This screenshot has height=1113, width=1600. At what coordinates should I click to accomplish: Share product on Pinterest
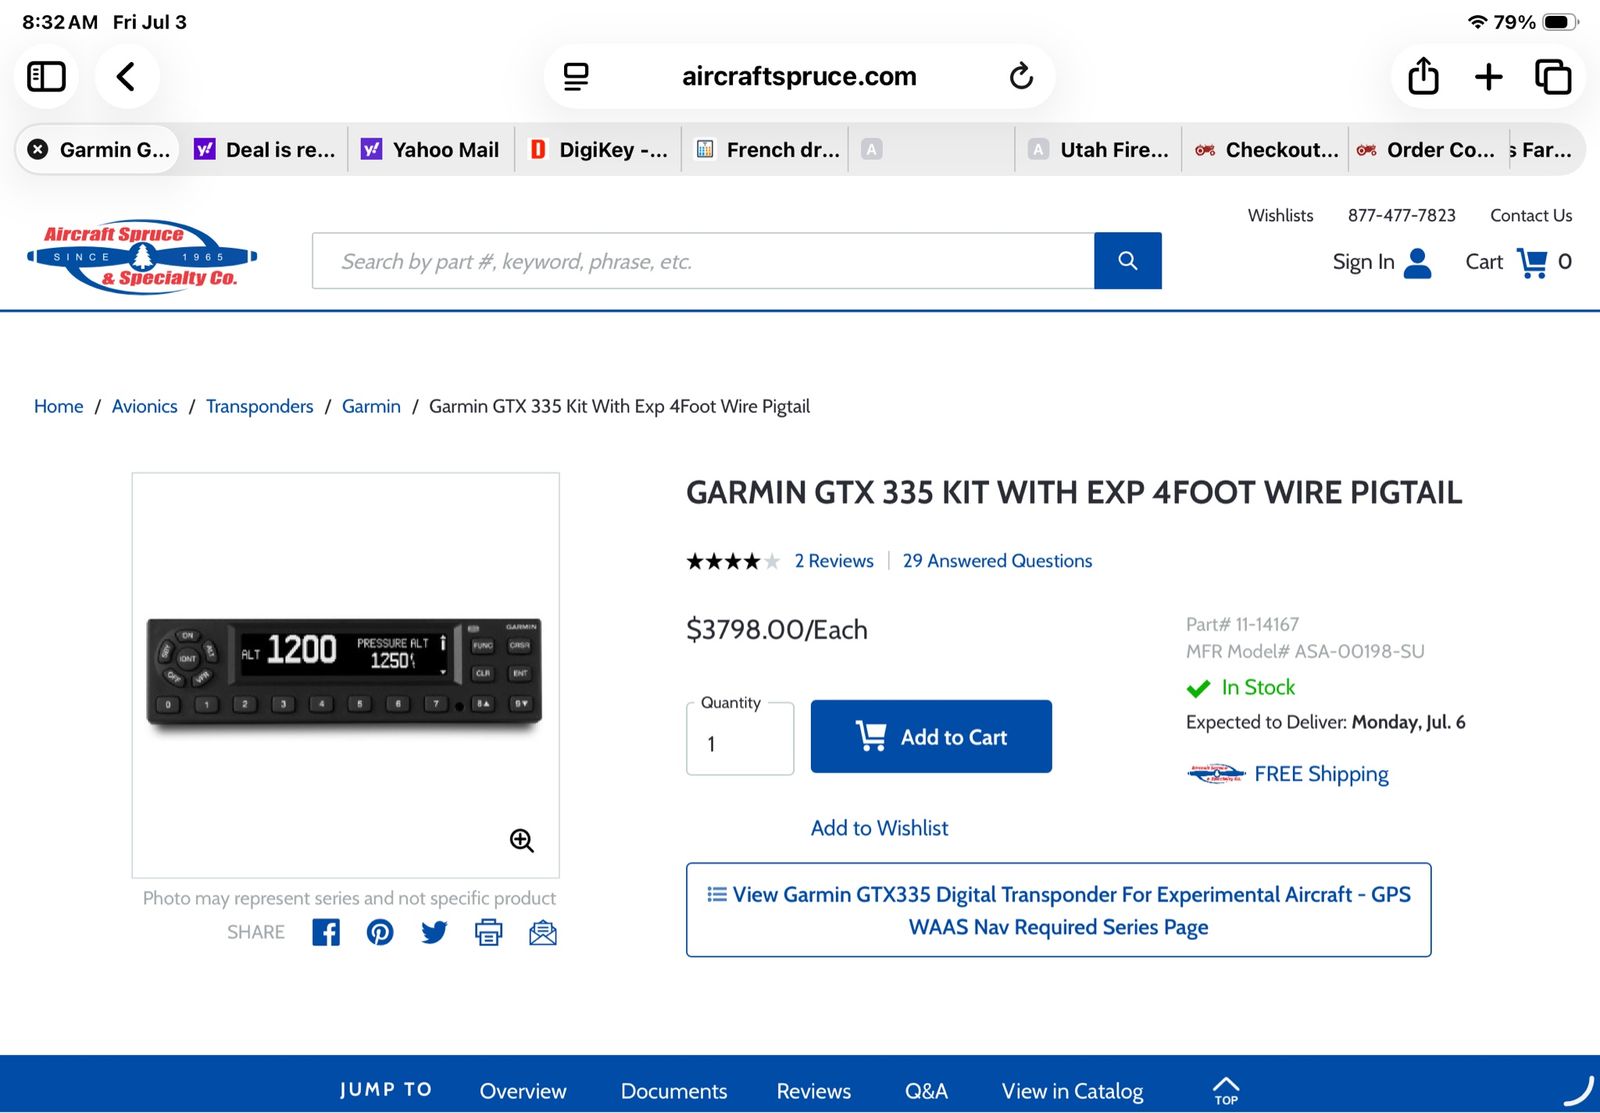pos(380,932)
